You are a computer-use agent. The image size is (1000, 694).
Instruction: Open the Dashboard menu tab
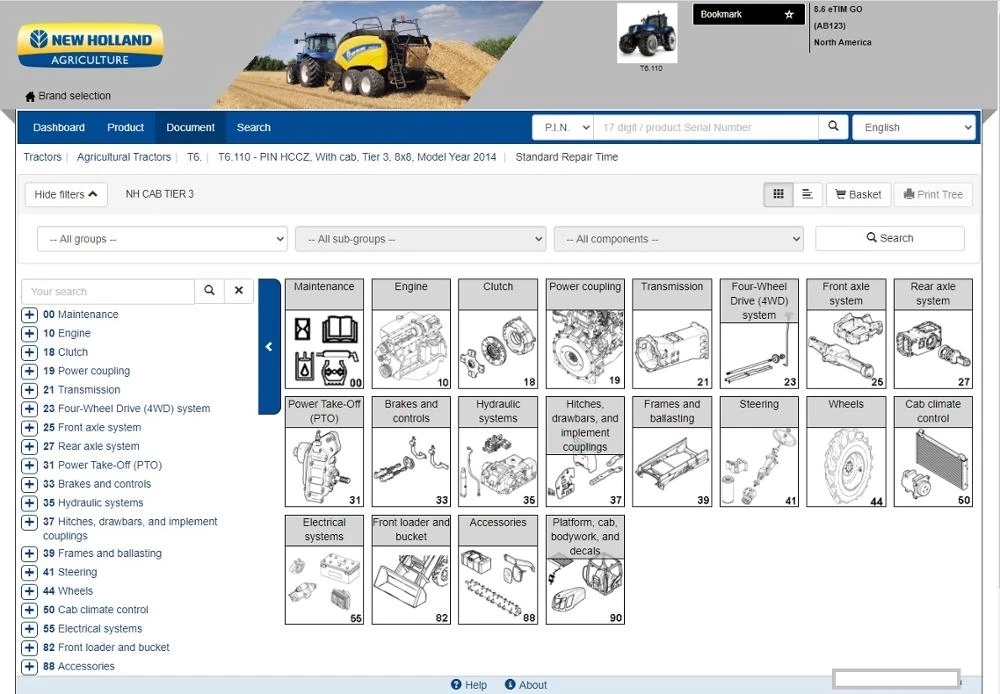58,127
